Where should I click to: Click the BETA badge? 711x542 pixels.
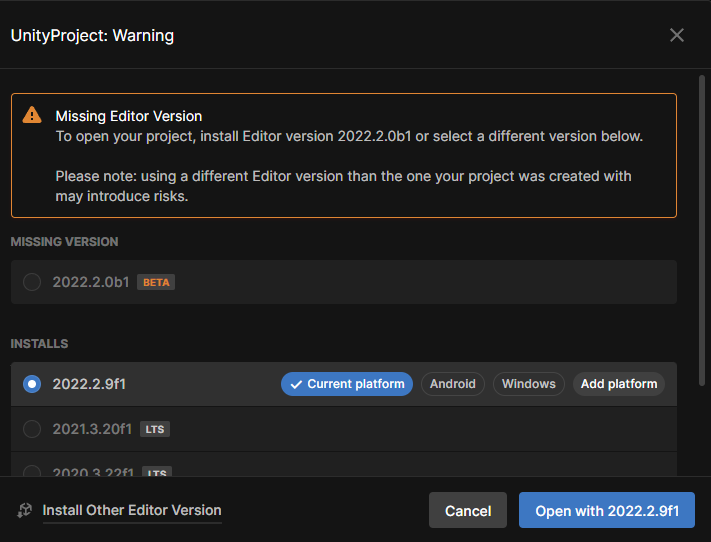point(156,282)
